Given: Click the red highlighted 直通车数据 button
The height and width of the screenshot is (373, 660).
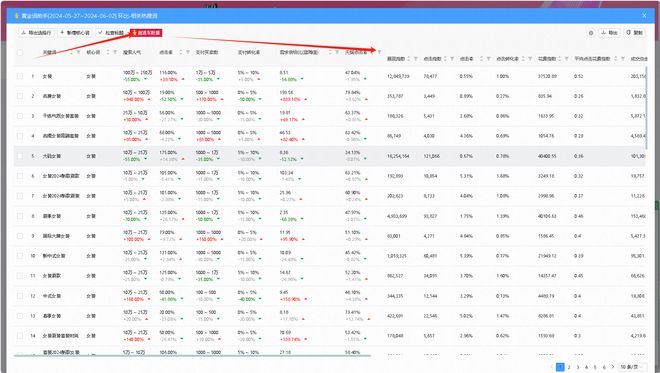Looking at the screenshot, I should click(146, 33).
